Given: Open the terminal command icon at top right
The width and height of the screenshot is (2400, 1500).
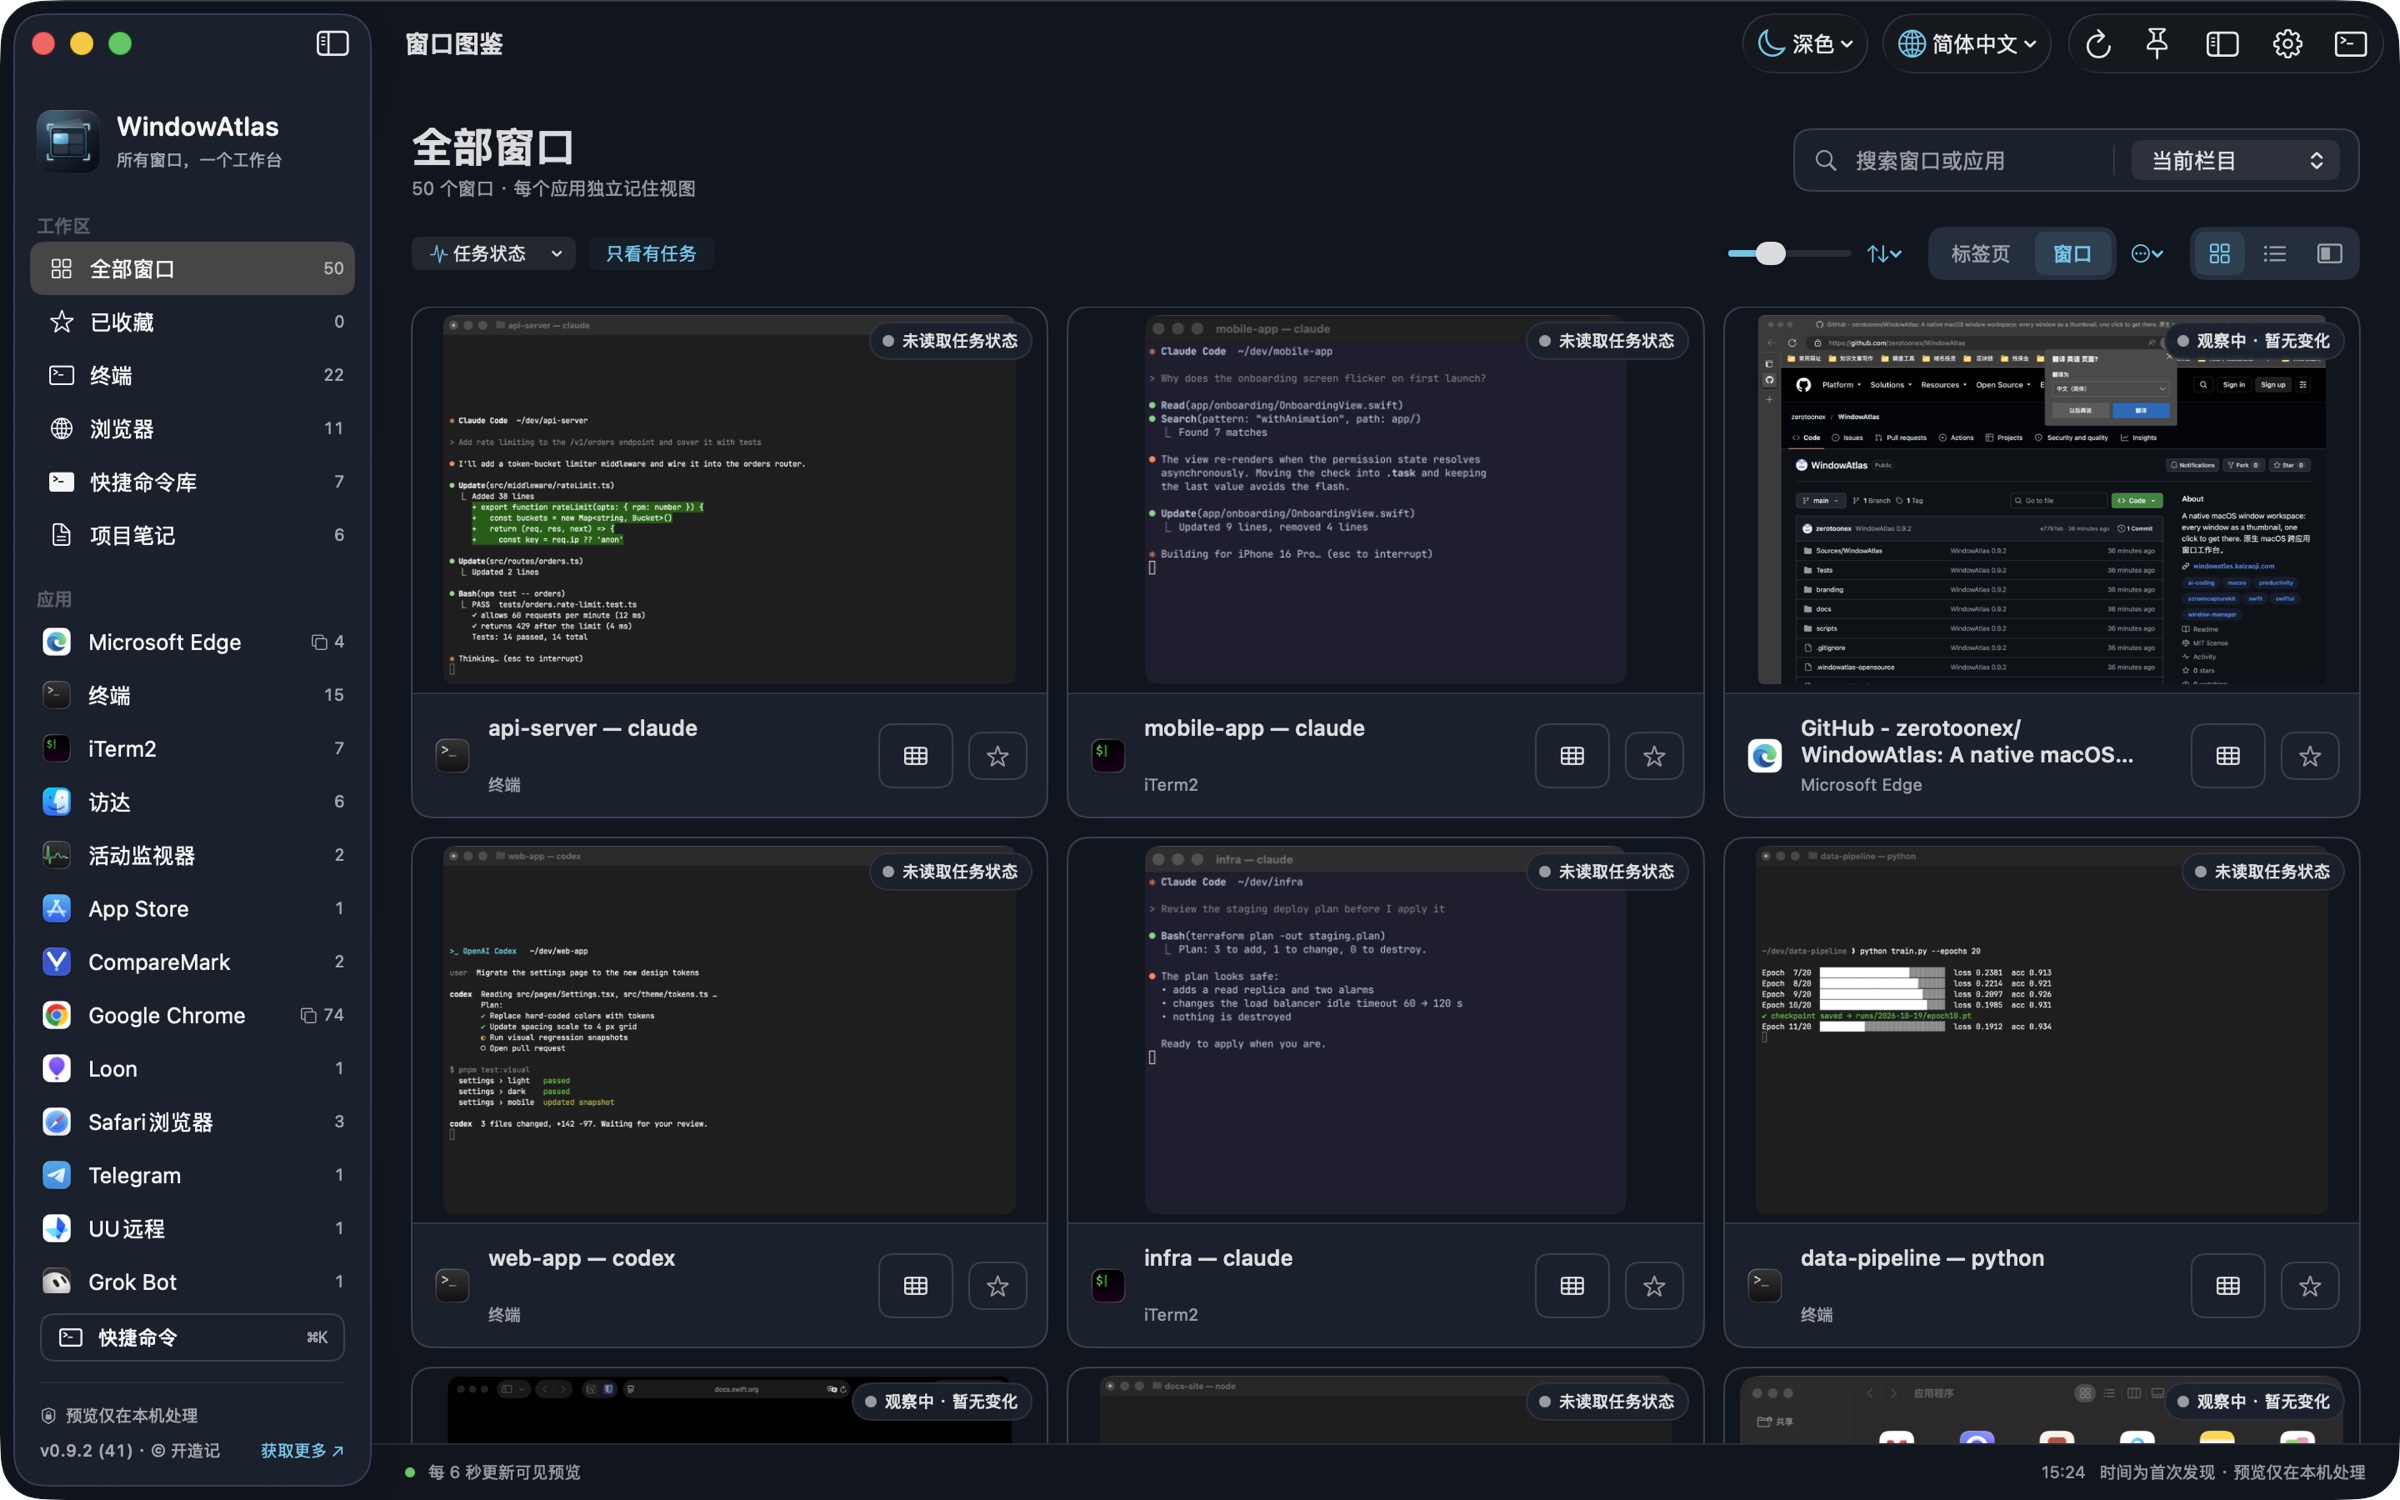Looking at the screenshot, I should [x=2350, y=44].
